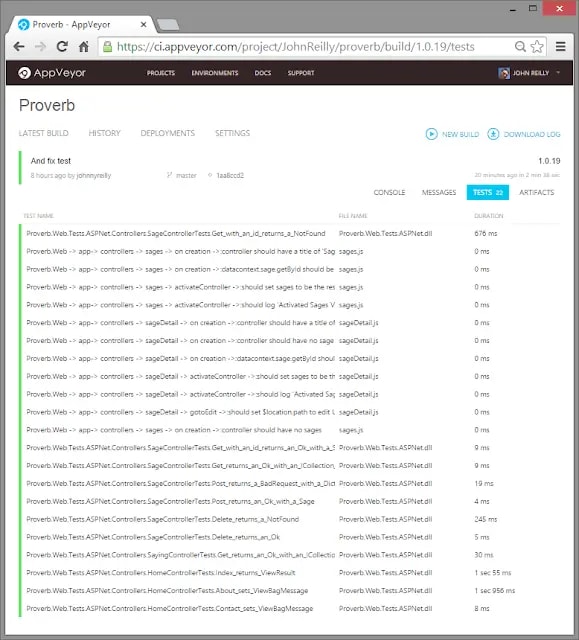Select the Delete_returns_an_Ok test row

tap(291, 537)
